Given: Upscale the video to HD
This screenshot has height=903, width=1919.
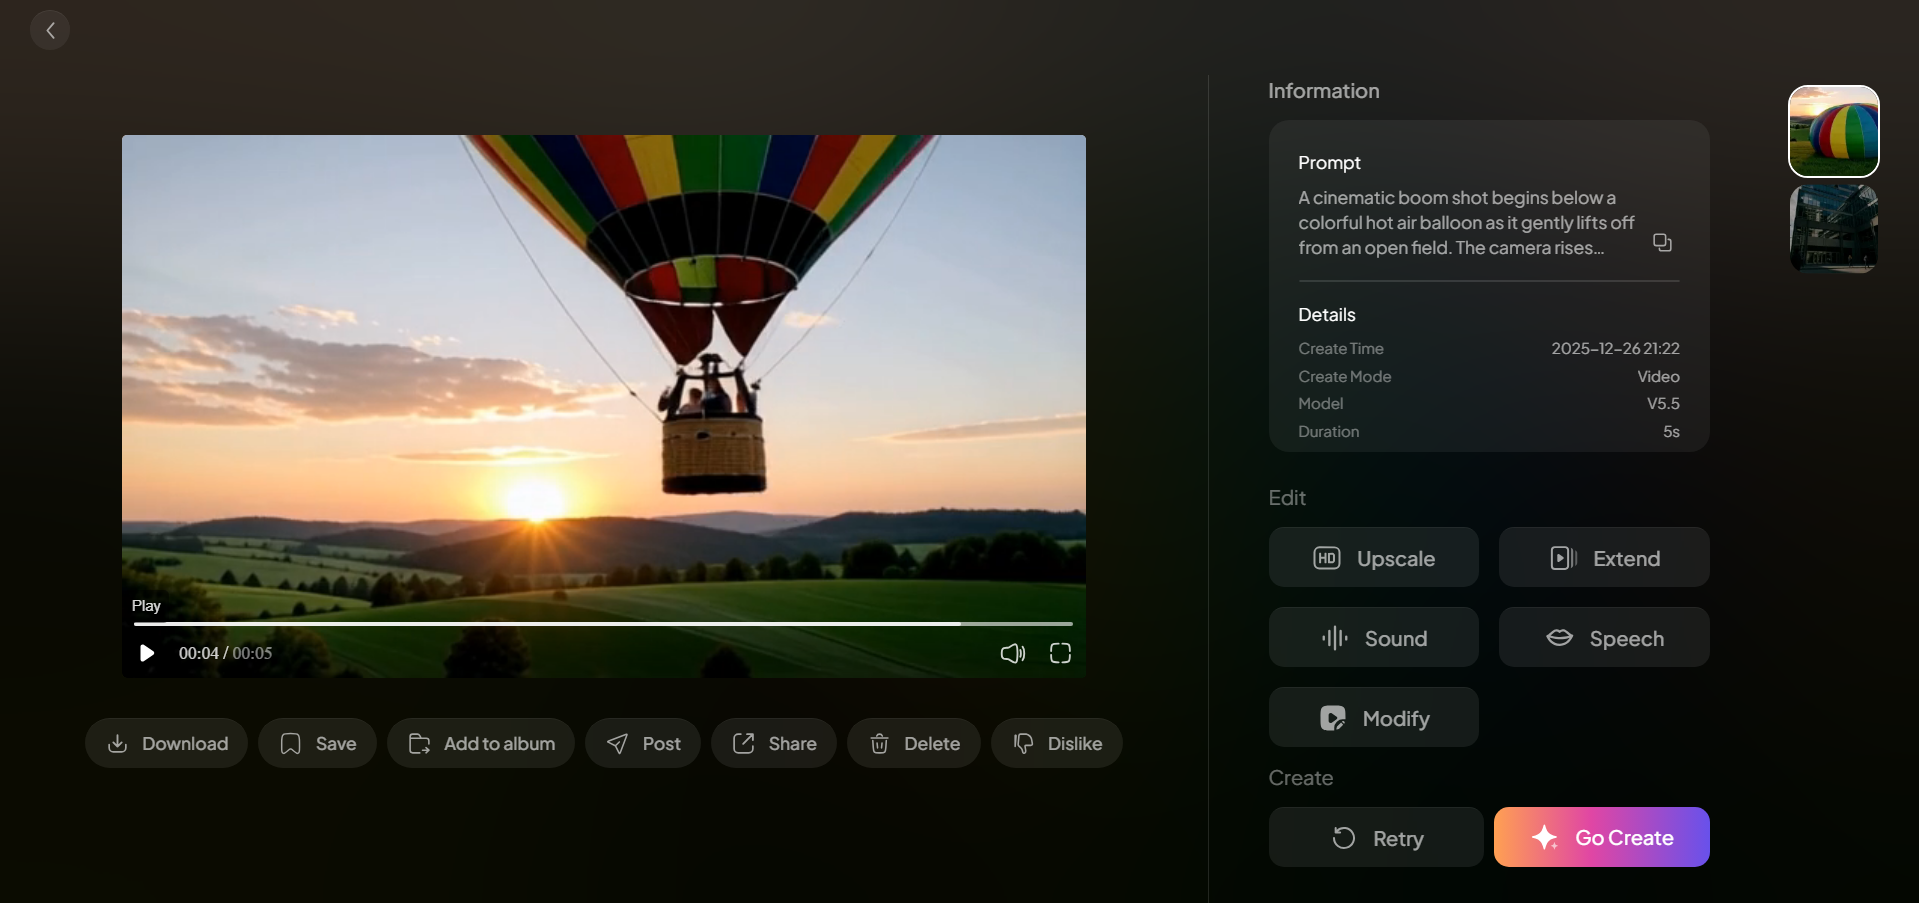Looking at the screenshot, I should pos(1374,557).
